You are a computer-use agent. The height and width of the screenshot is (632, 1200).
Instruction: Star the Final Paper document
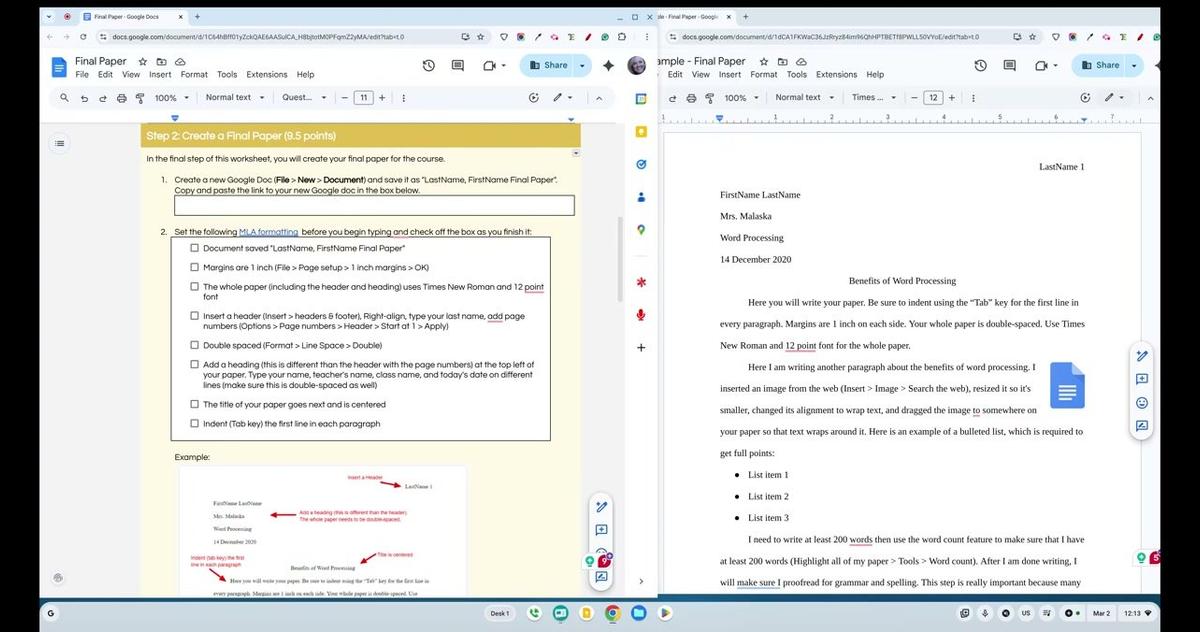point(143,61)
